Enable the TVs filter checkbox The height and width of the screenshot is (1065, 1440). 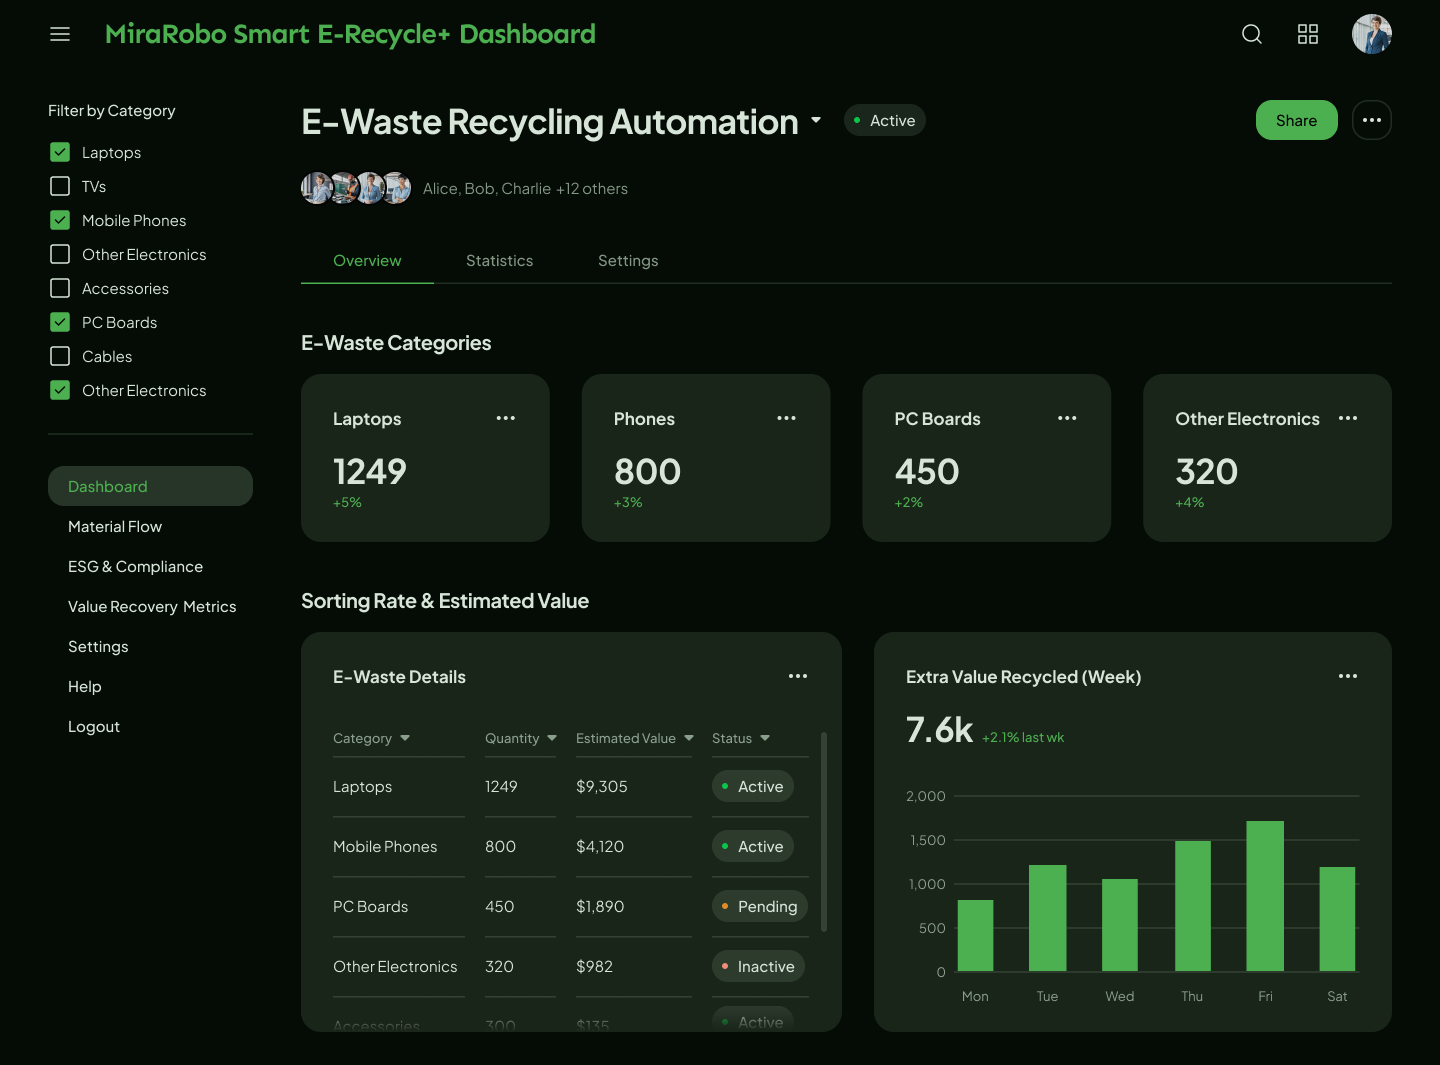60,186
